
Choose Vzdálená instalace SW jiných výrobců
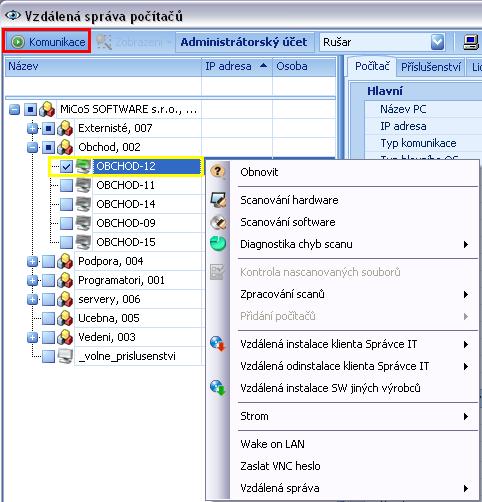[342, 388]
